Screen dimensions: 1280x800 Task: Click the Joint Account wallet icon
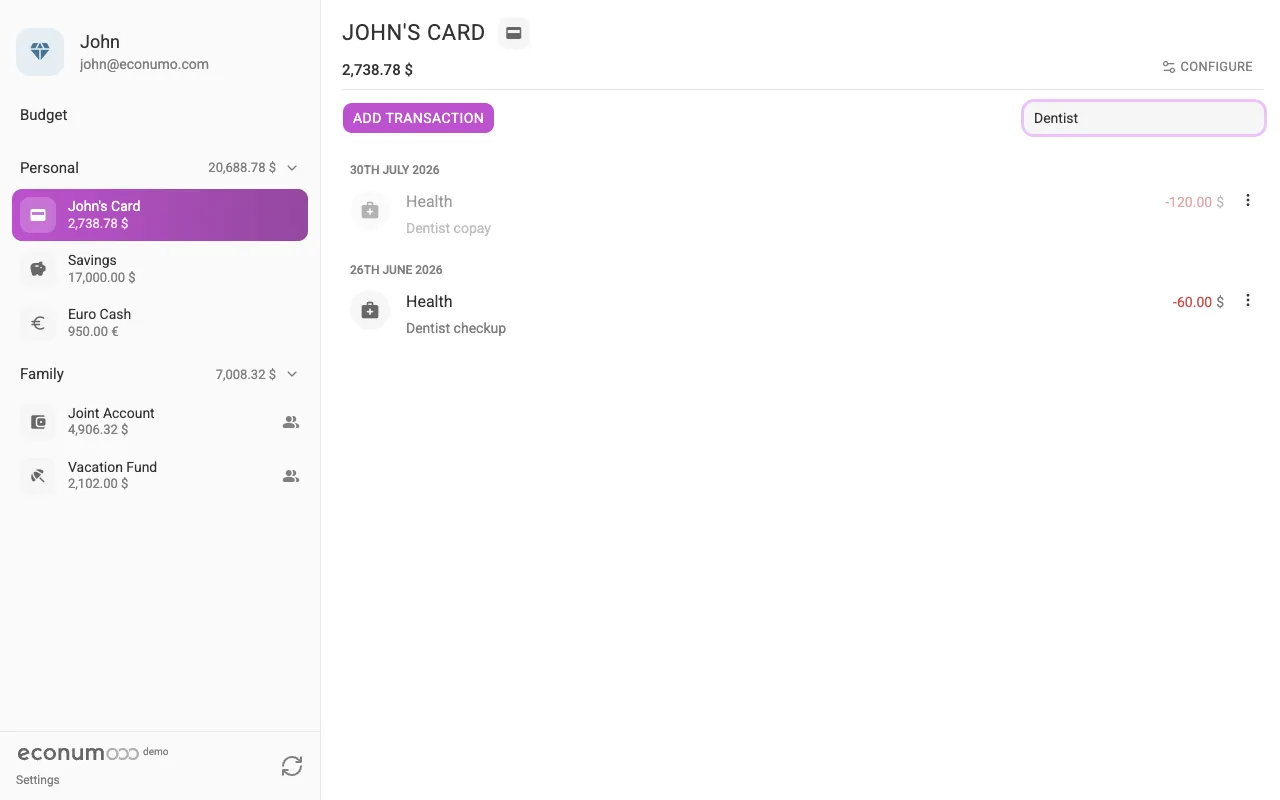38,422
